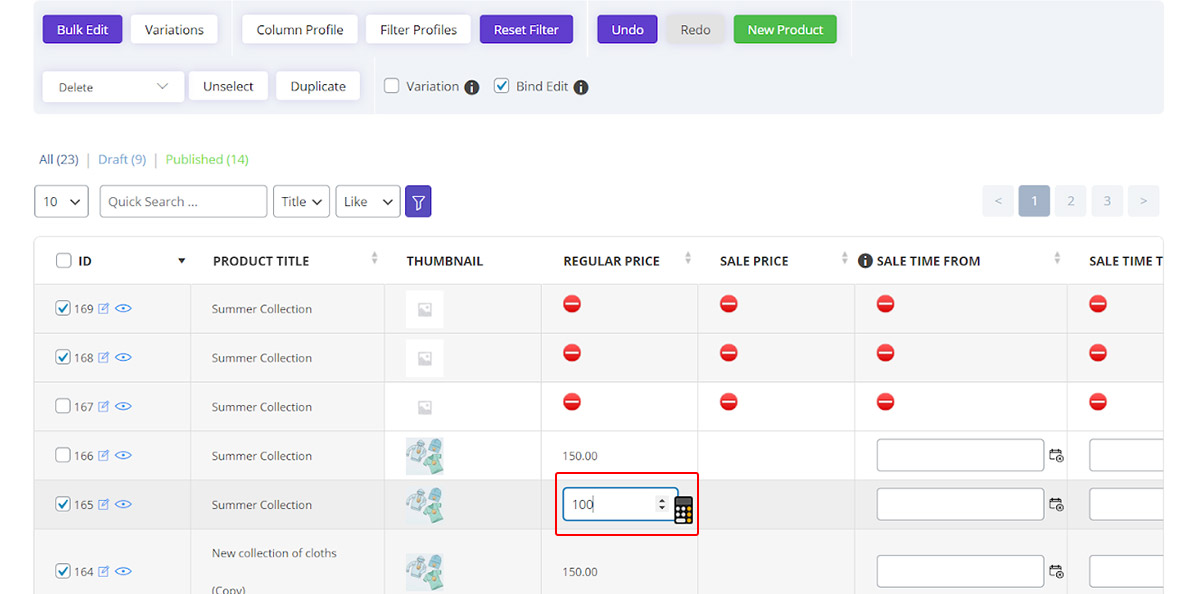This screenshot has width=1200, height=594.
Task: Go to page 3
Action: (1107, 201)
